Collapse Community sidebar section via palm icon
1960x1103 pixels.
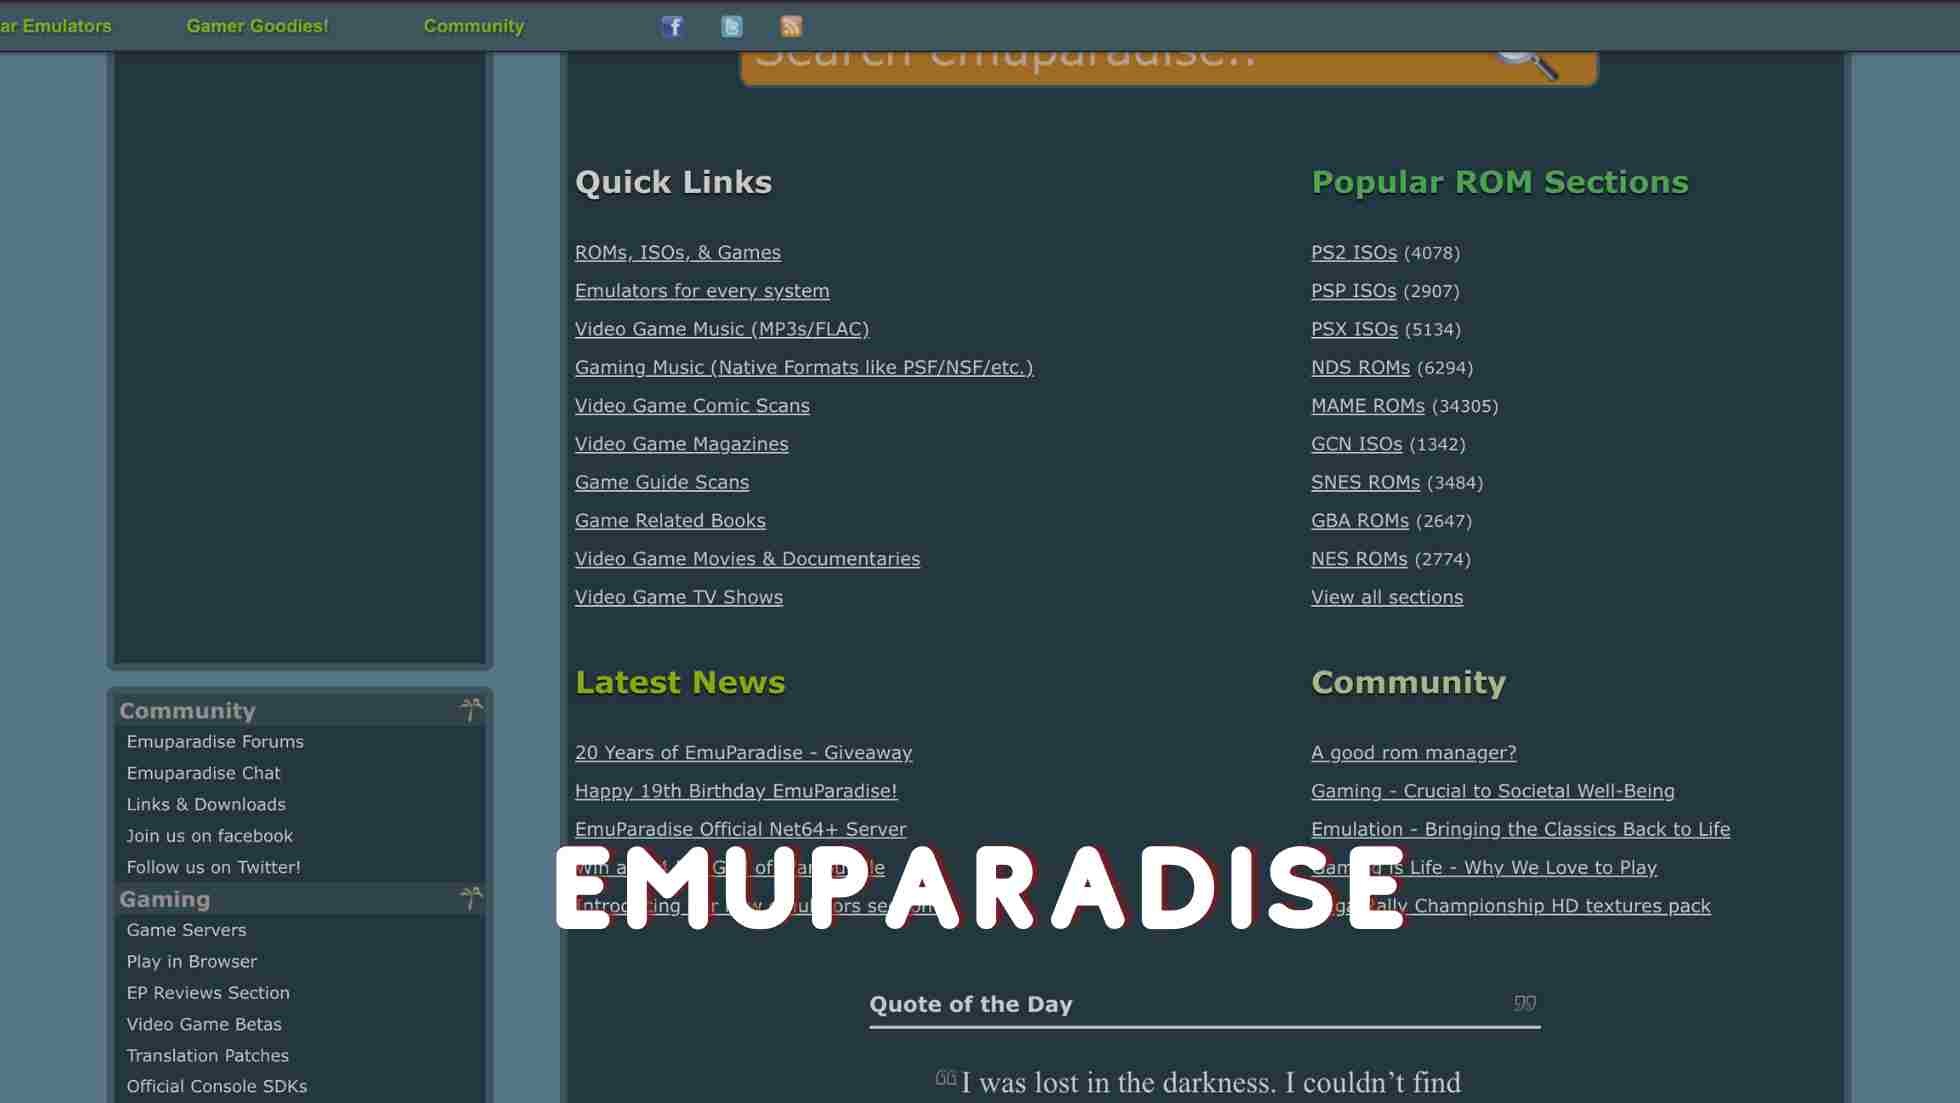coord(471,710)
